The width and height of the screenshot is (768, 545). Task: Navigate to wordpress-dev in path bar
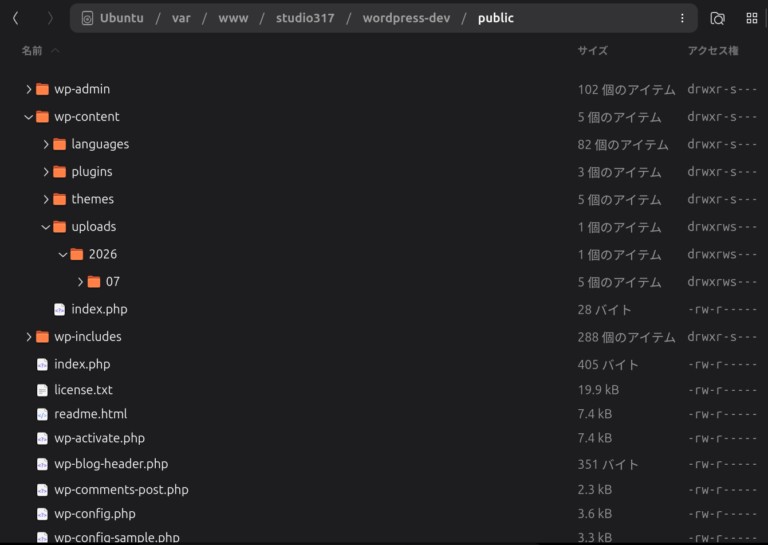click(406, 18)
